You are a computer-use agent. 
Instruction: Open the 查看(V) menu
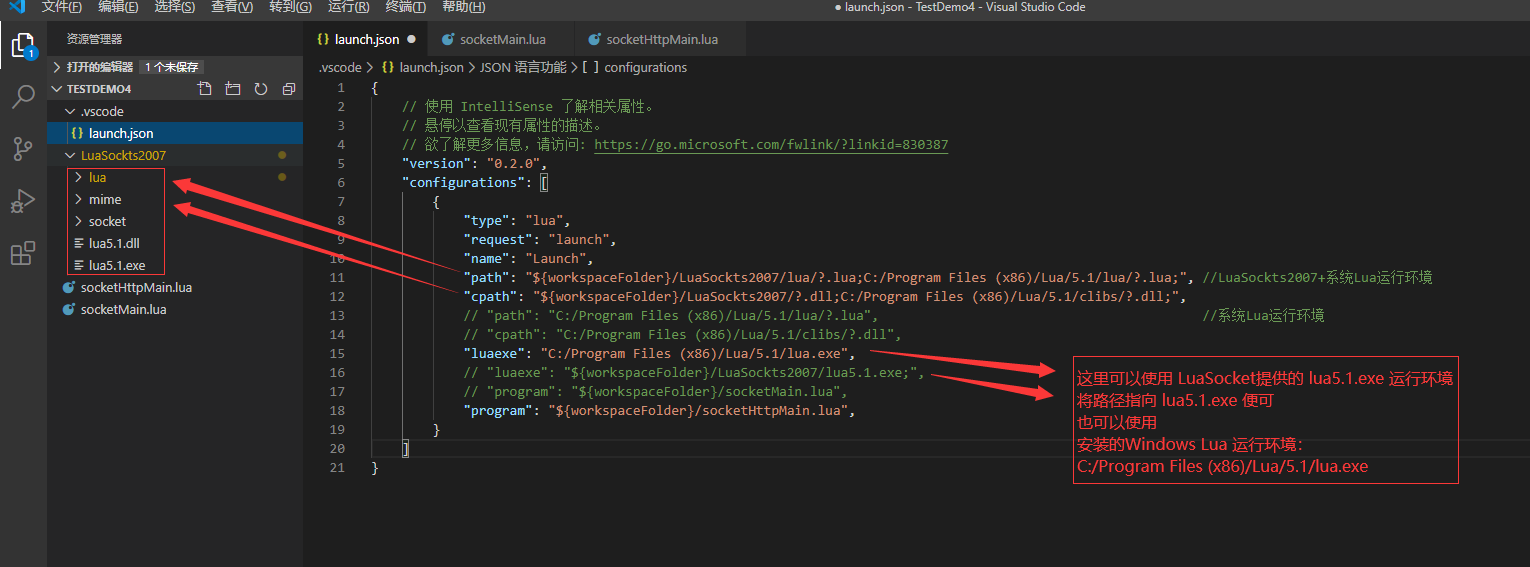click(232, 7)
